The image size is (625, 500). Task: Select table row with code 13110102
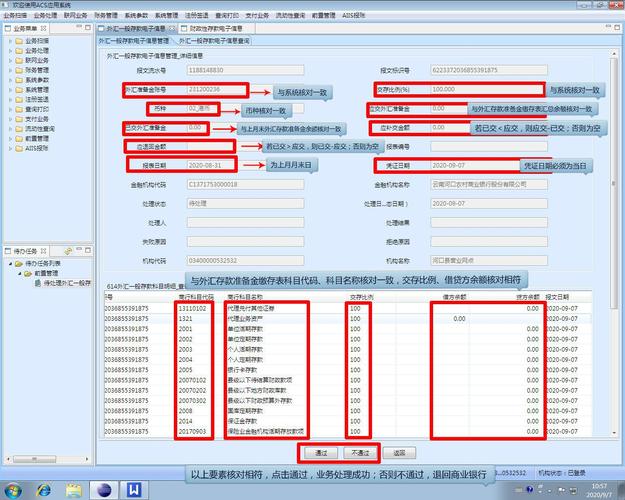348,309
